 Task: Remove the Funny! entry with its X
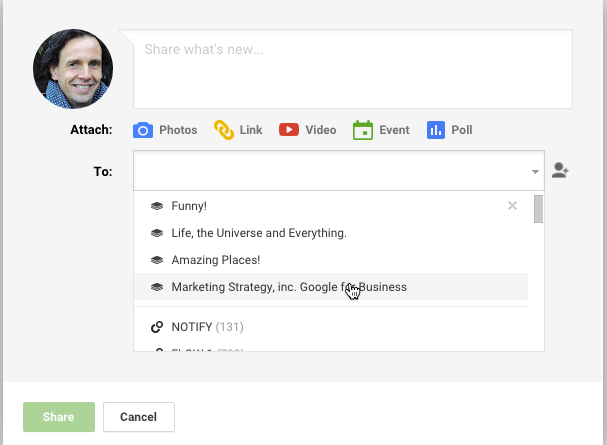[512, 206]
